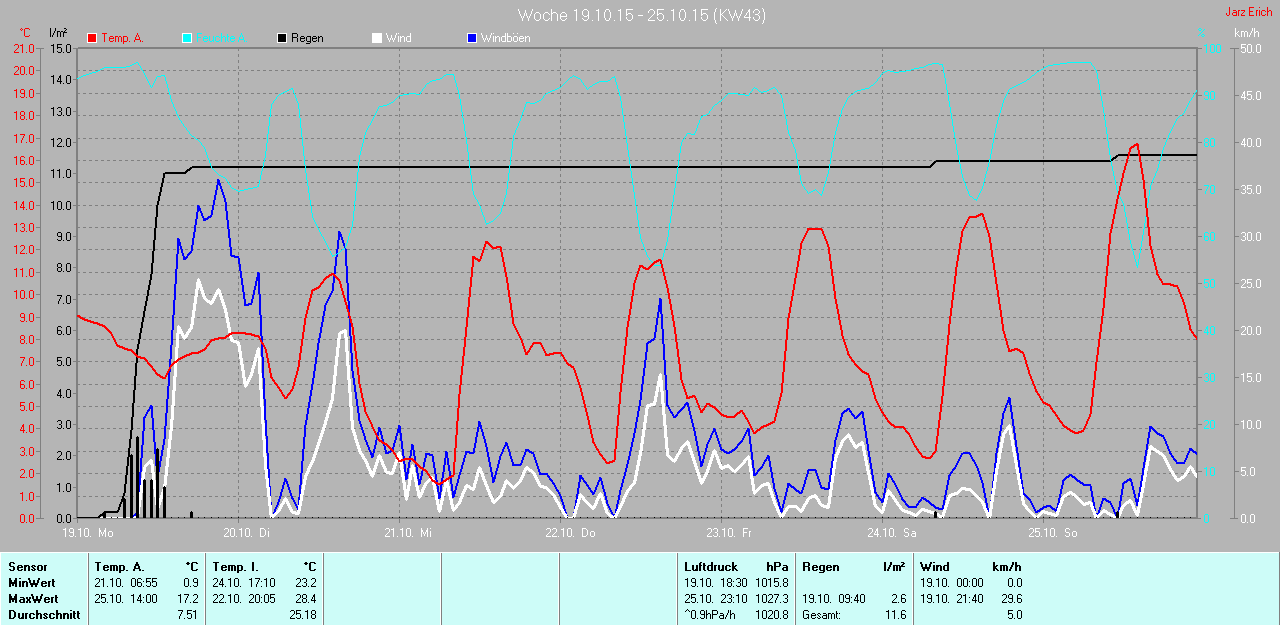Click the timestamp '21.10. 06:55'
This screenshot has width=1280, height=625.
point(126,583)
